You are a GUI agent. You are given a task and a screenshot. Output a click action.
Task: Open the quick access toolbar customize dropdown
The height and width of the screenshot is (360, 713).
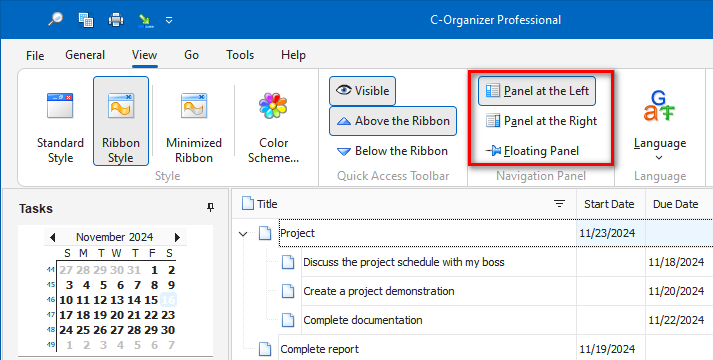click(169, 20)
